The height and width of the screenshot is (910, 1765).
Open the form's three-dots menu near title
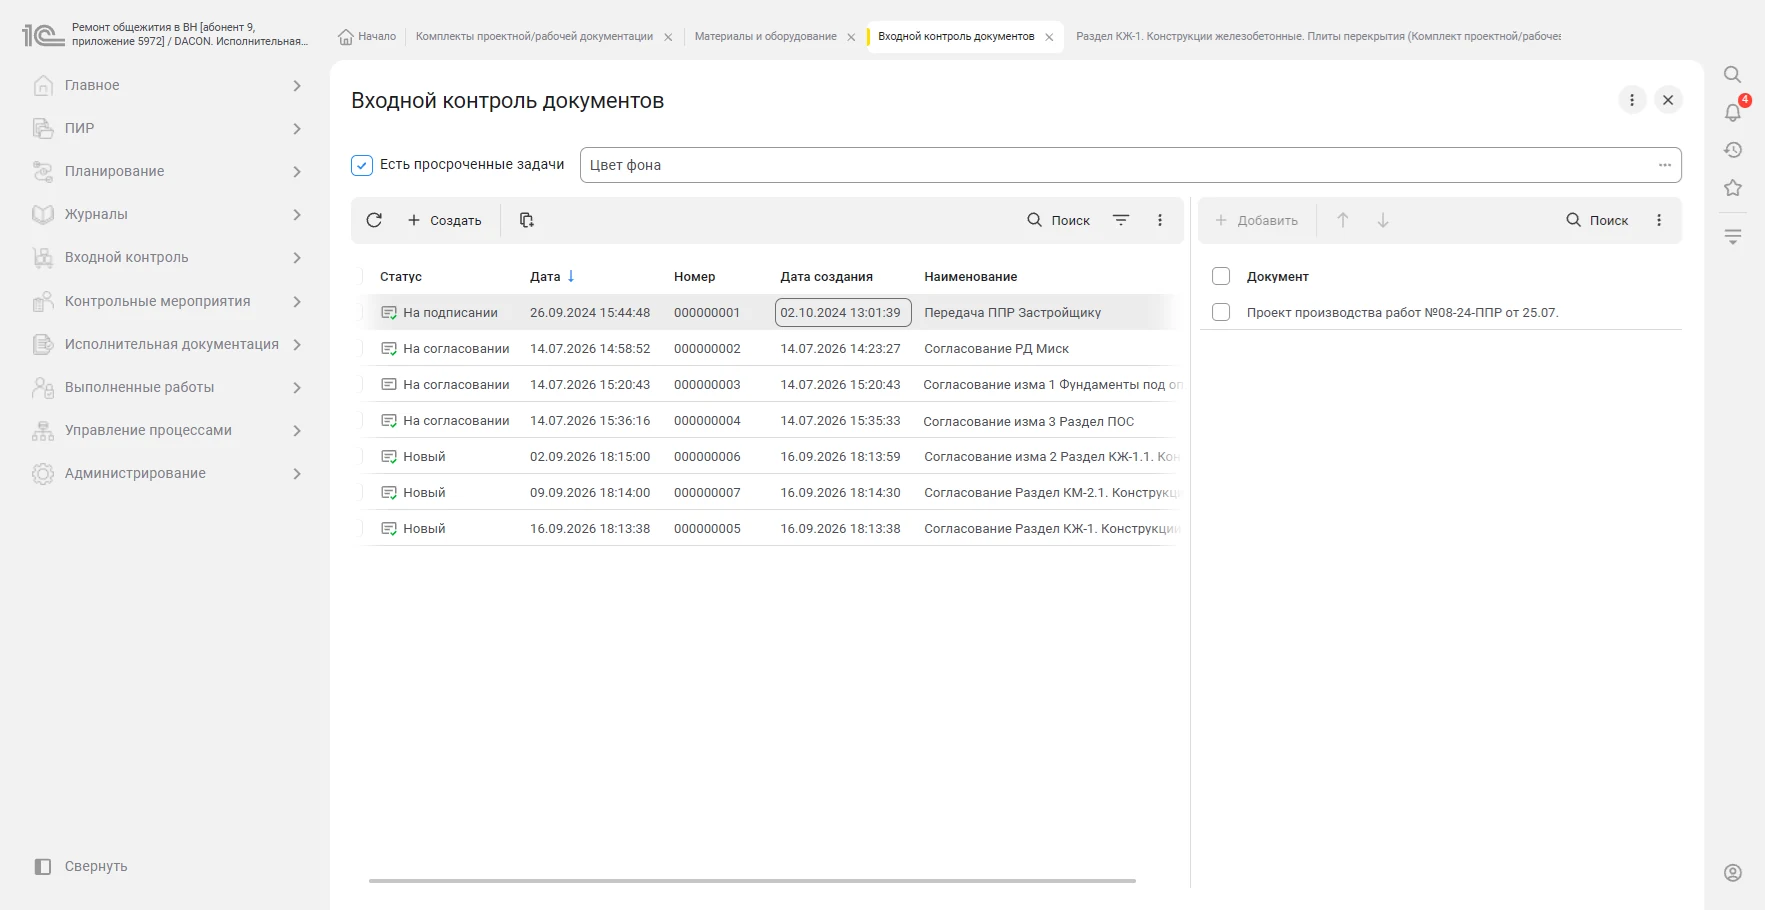(x=1632, y=100)
